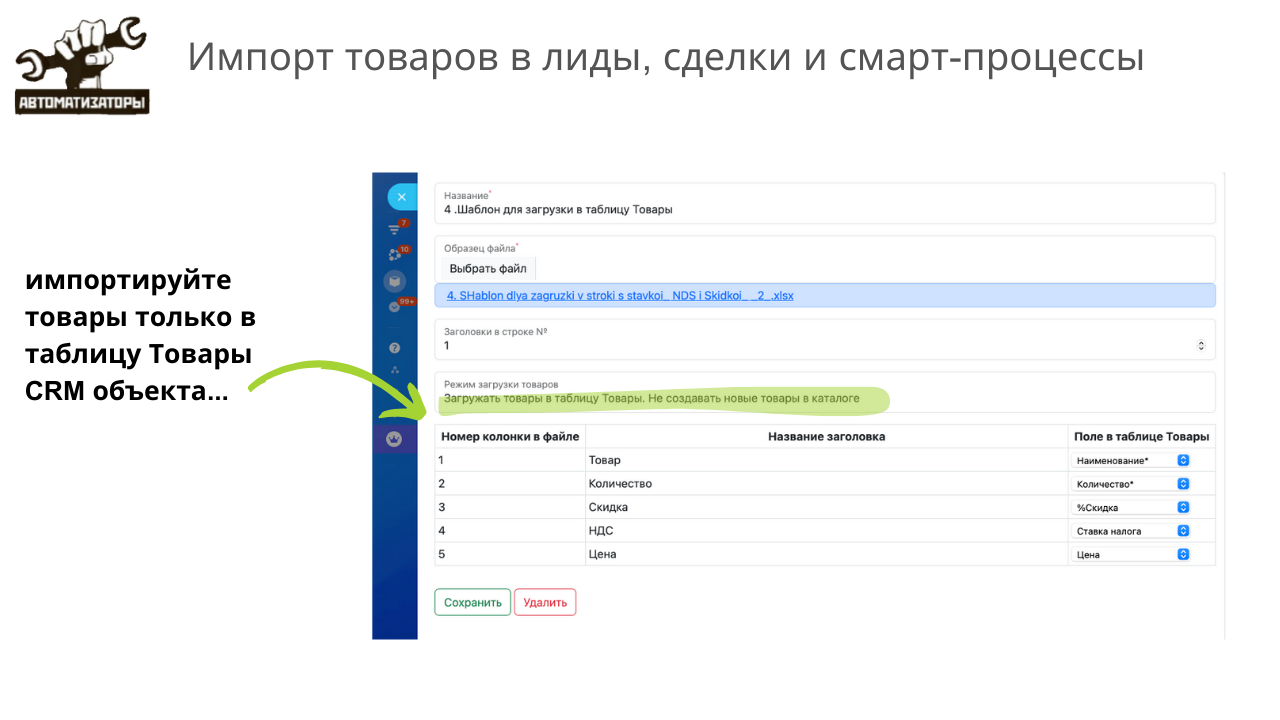The height and width of the screenshot is (720, 1280).
Task: Open the filter icon with badge 7
Action: point(395,230)
